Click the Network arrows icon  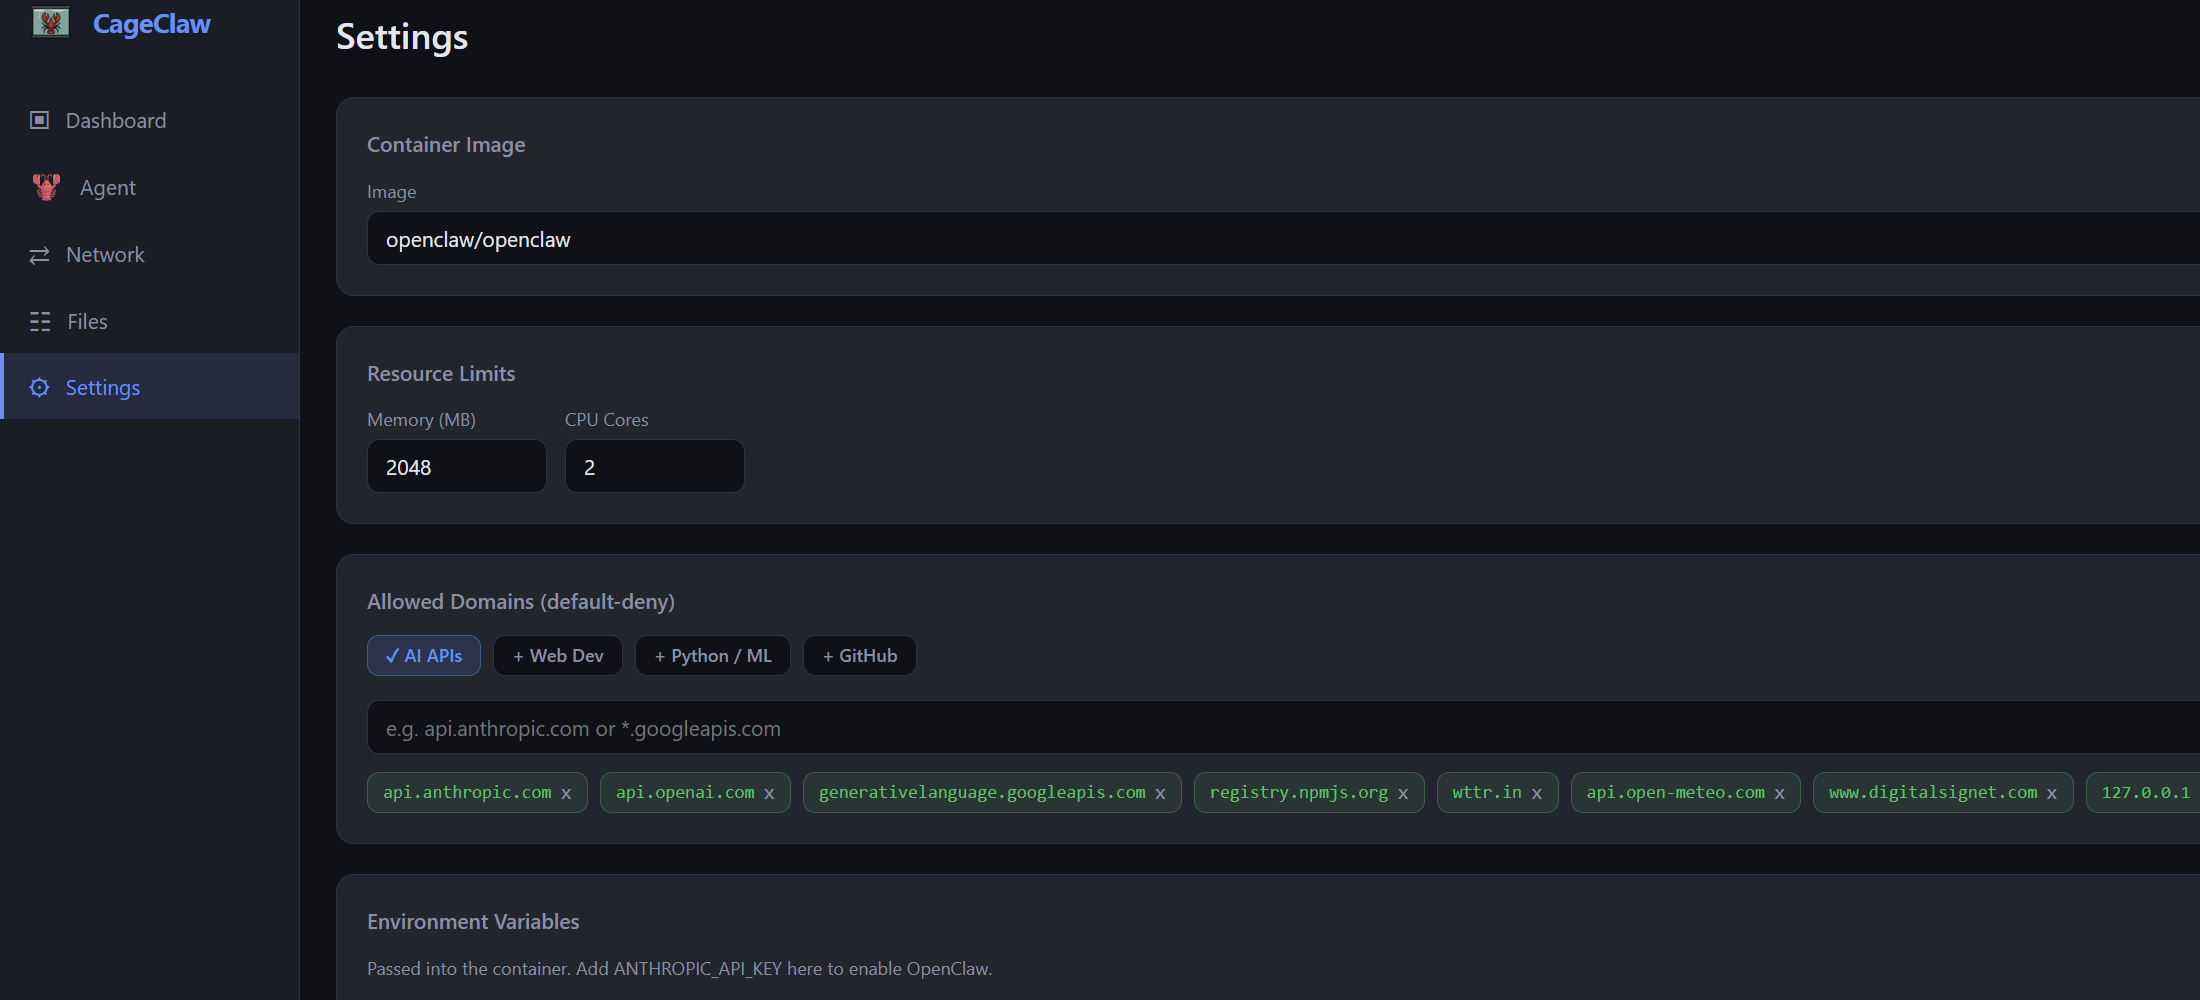click(39, 254)
